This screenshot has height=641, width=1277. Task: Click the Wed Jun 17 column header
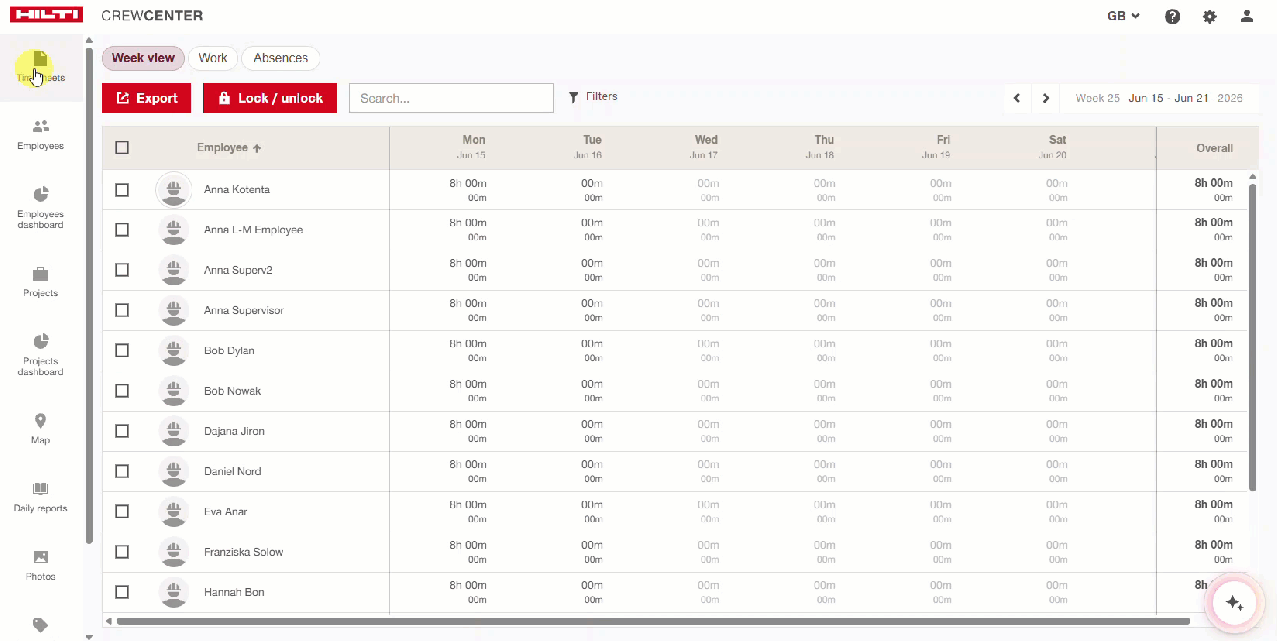[x=706, y=147]
